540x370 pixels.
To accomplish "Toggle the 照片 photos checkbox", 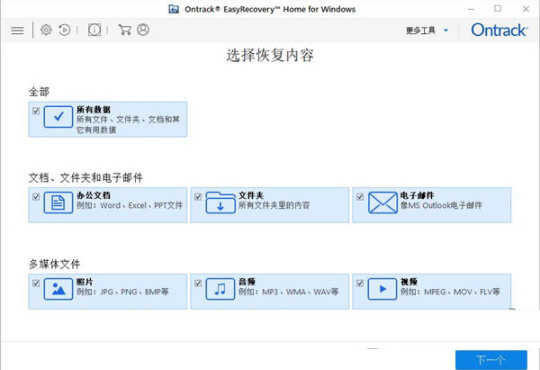I will coord(36,283).
